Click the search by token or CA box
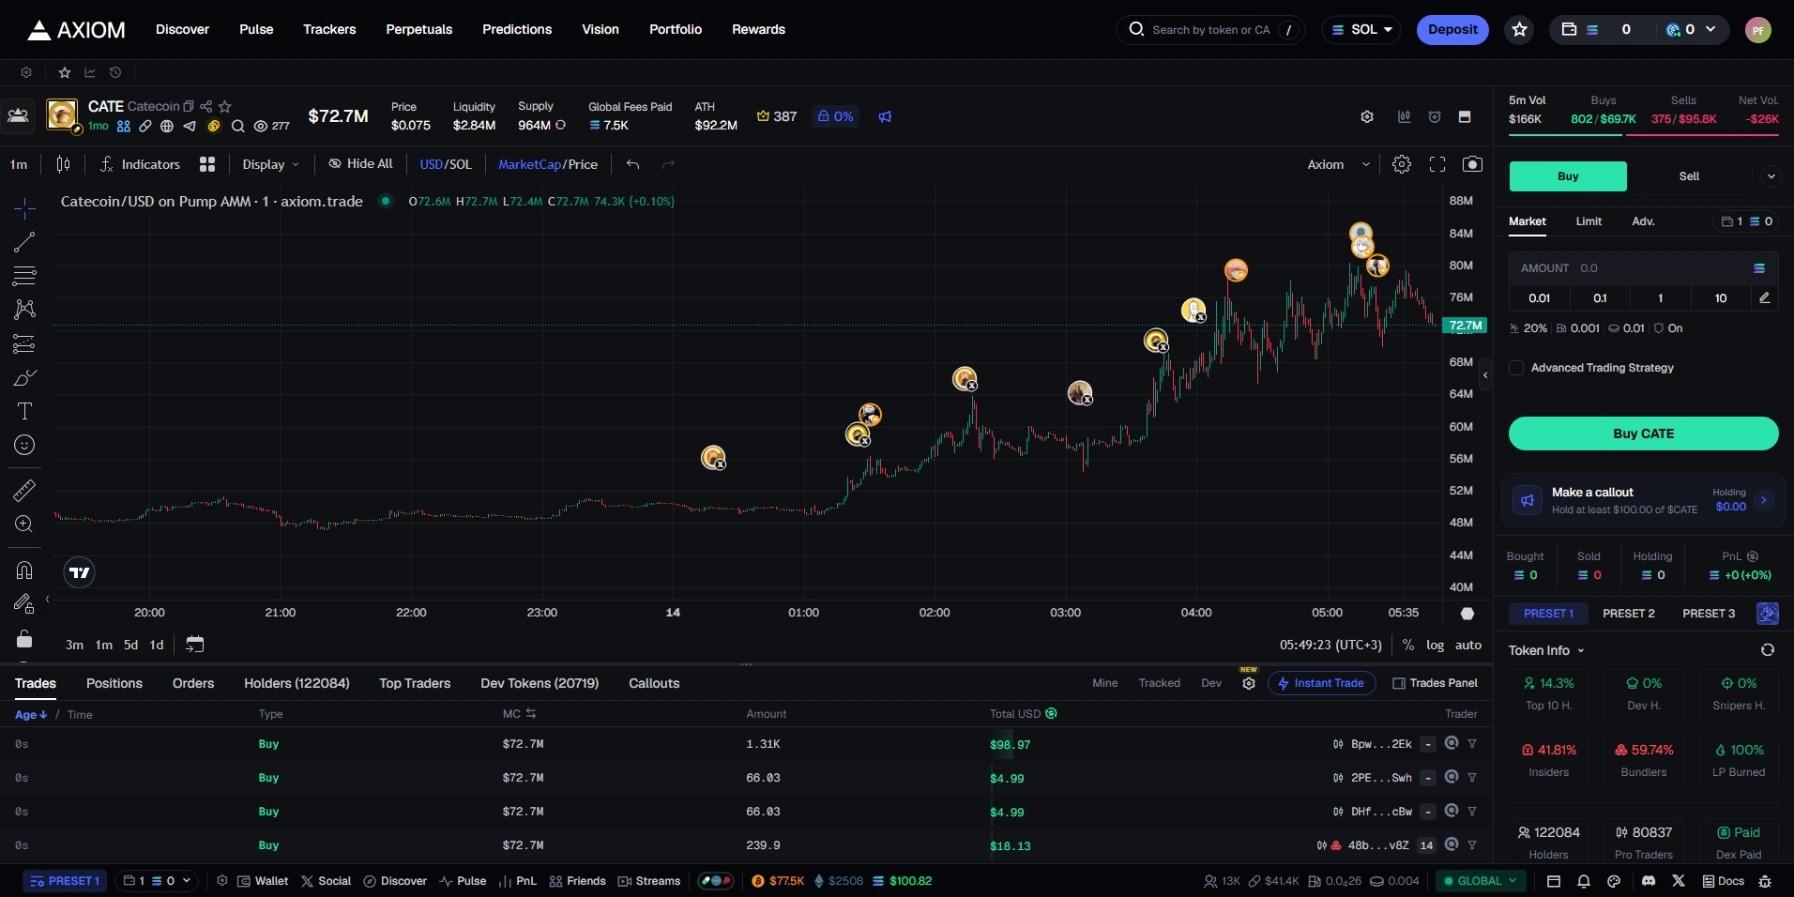 point(1210,30)
